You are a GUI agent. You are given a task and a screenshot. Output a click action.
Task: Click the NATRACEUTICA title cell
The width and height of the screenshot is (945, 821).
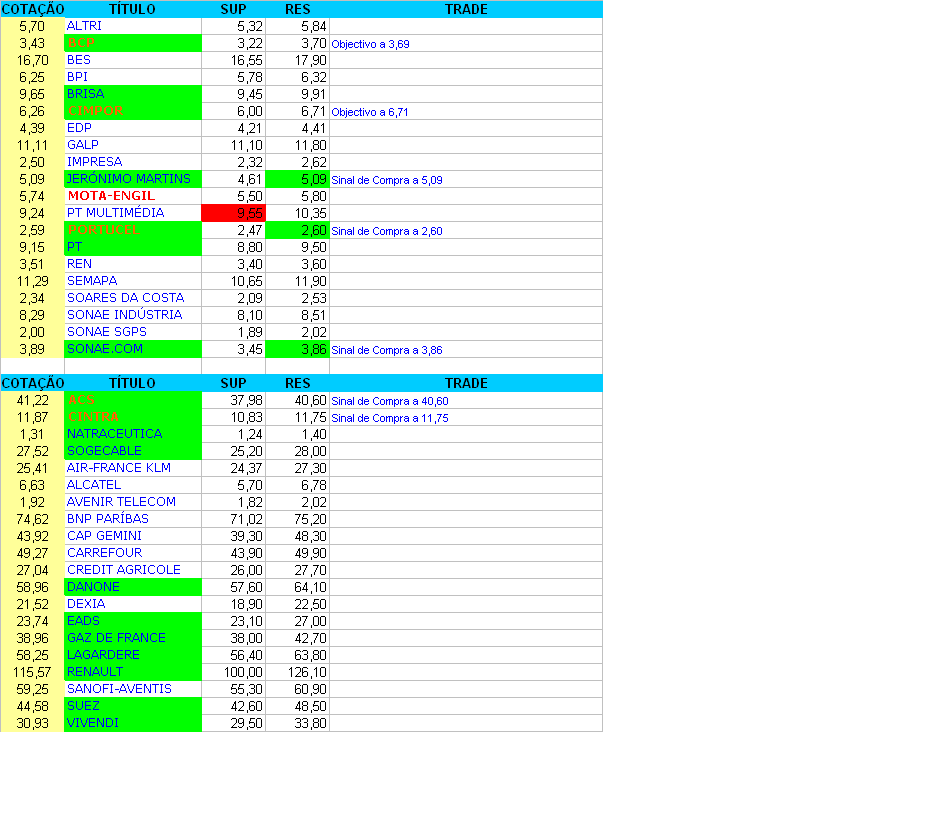coord(133,433)
